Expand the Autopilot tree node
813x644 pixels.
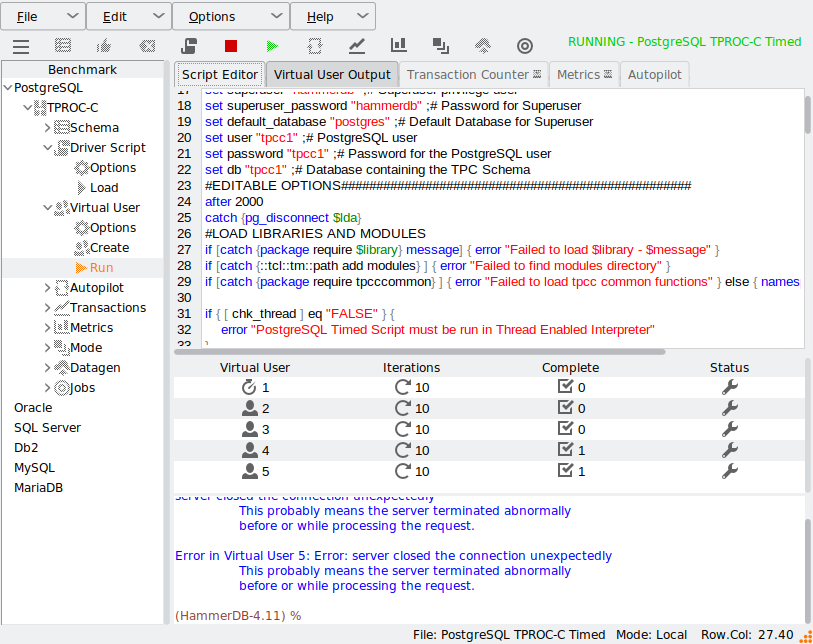pos(47,288)
